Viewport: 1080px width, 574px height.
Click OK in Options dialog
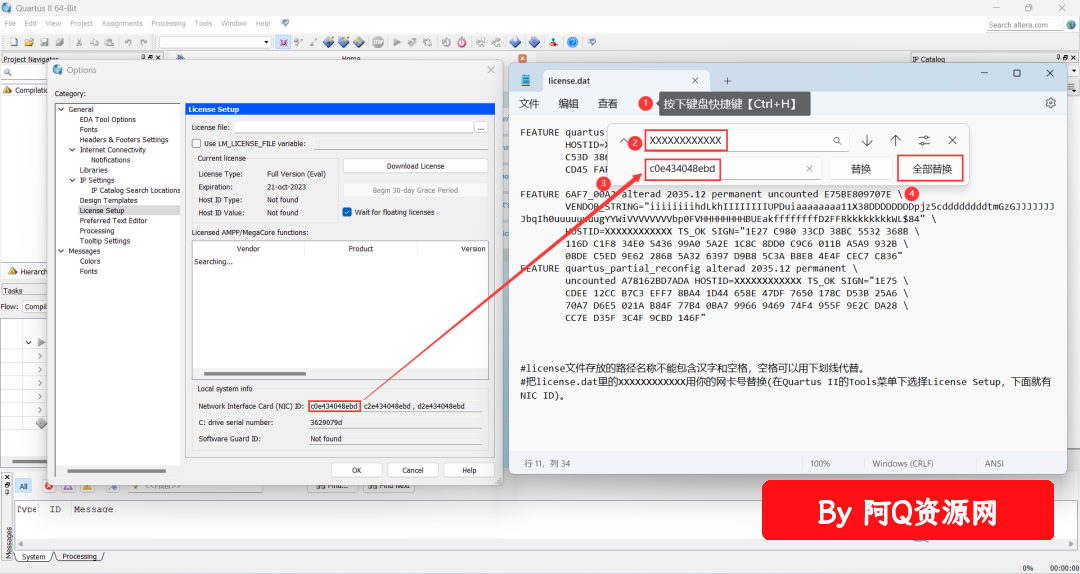tap(357, 470)
